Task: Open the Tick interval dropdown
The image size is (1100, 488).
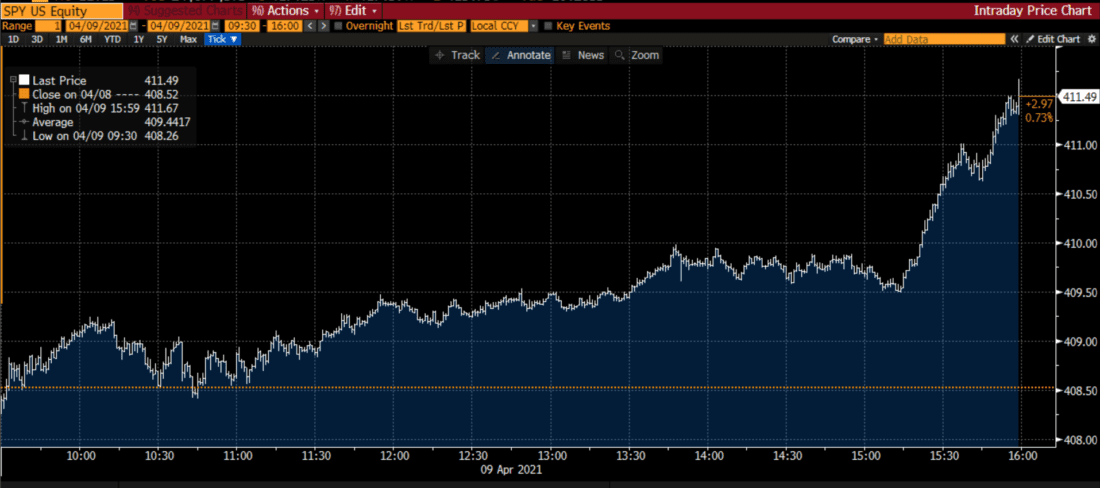Action: (x=222, y=39)
